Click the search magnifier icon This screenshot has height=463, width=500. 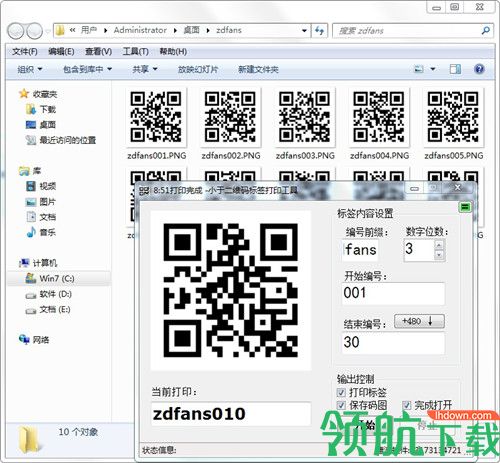(486, 31)
